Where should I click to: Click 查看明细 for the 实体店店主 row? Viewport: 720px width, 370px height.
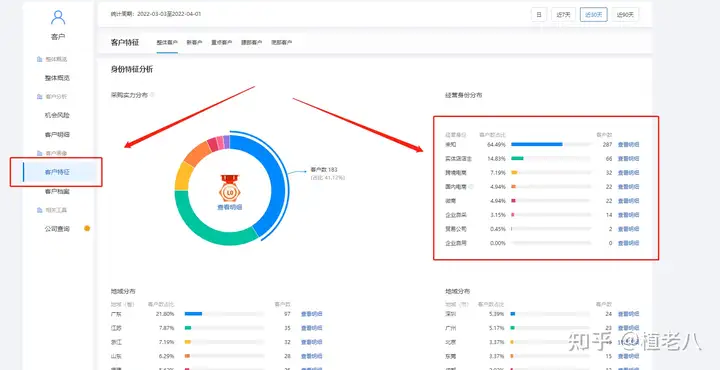coord(629,159)
